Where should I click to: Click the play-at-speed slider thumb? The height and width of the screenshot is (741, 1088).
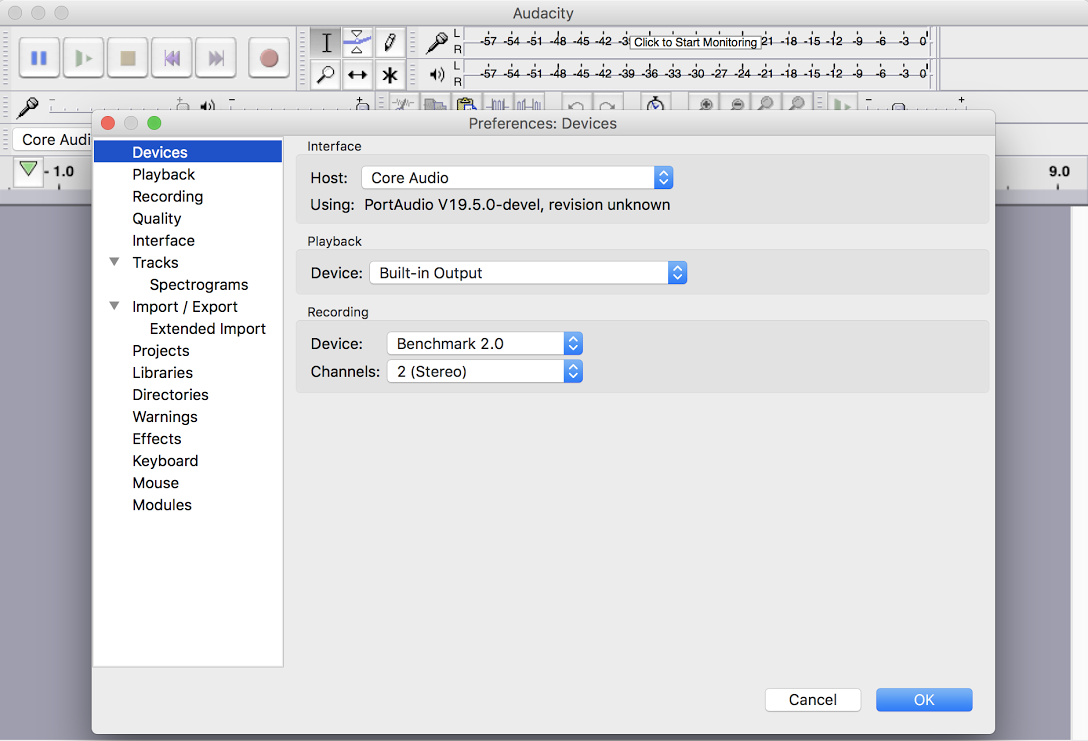tap(899, 106)
